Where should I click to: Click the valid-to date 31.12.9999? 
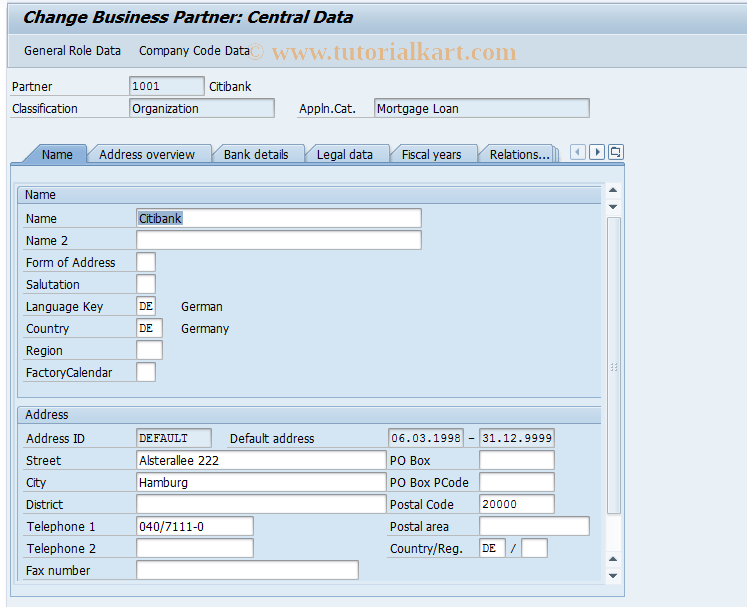point(517,438)
